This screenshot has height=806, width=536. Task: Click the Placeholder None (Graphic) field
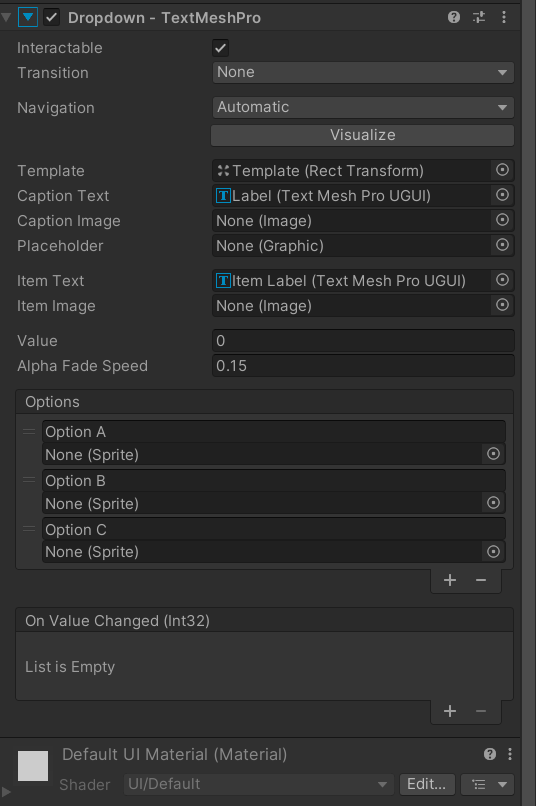pyautogui.click(x=351, y=246)
